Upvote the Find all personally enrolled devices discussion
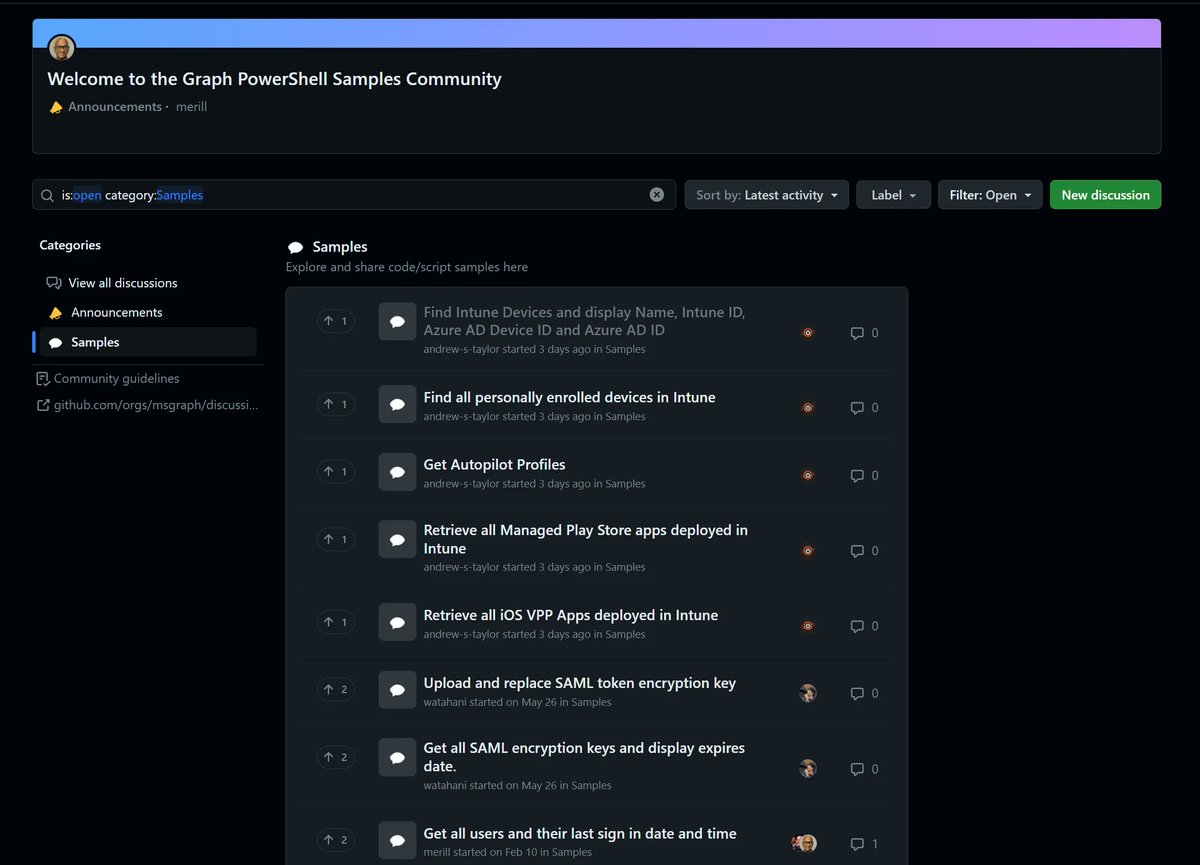Screen dimensions: 1200x865 (x=335, y=404)
